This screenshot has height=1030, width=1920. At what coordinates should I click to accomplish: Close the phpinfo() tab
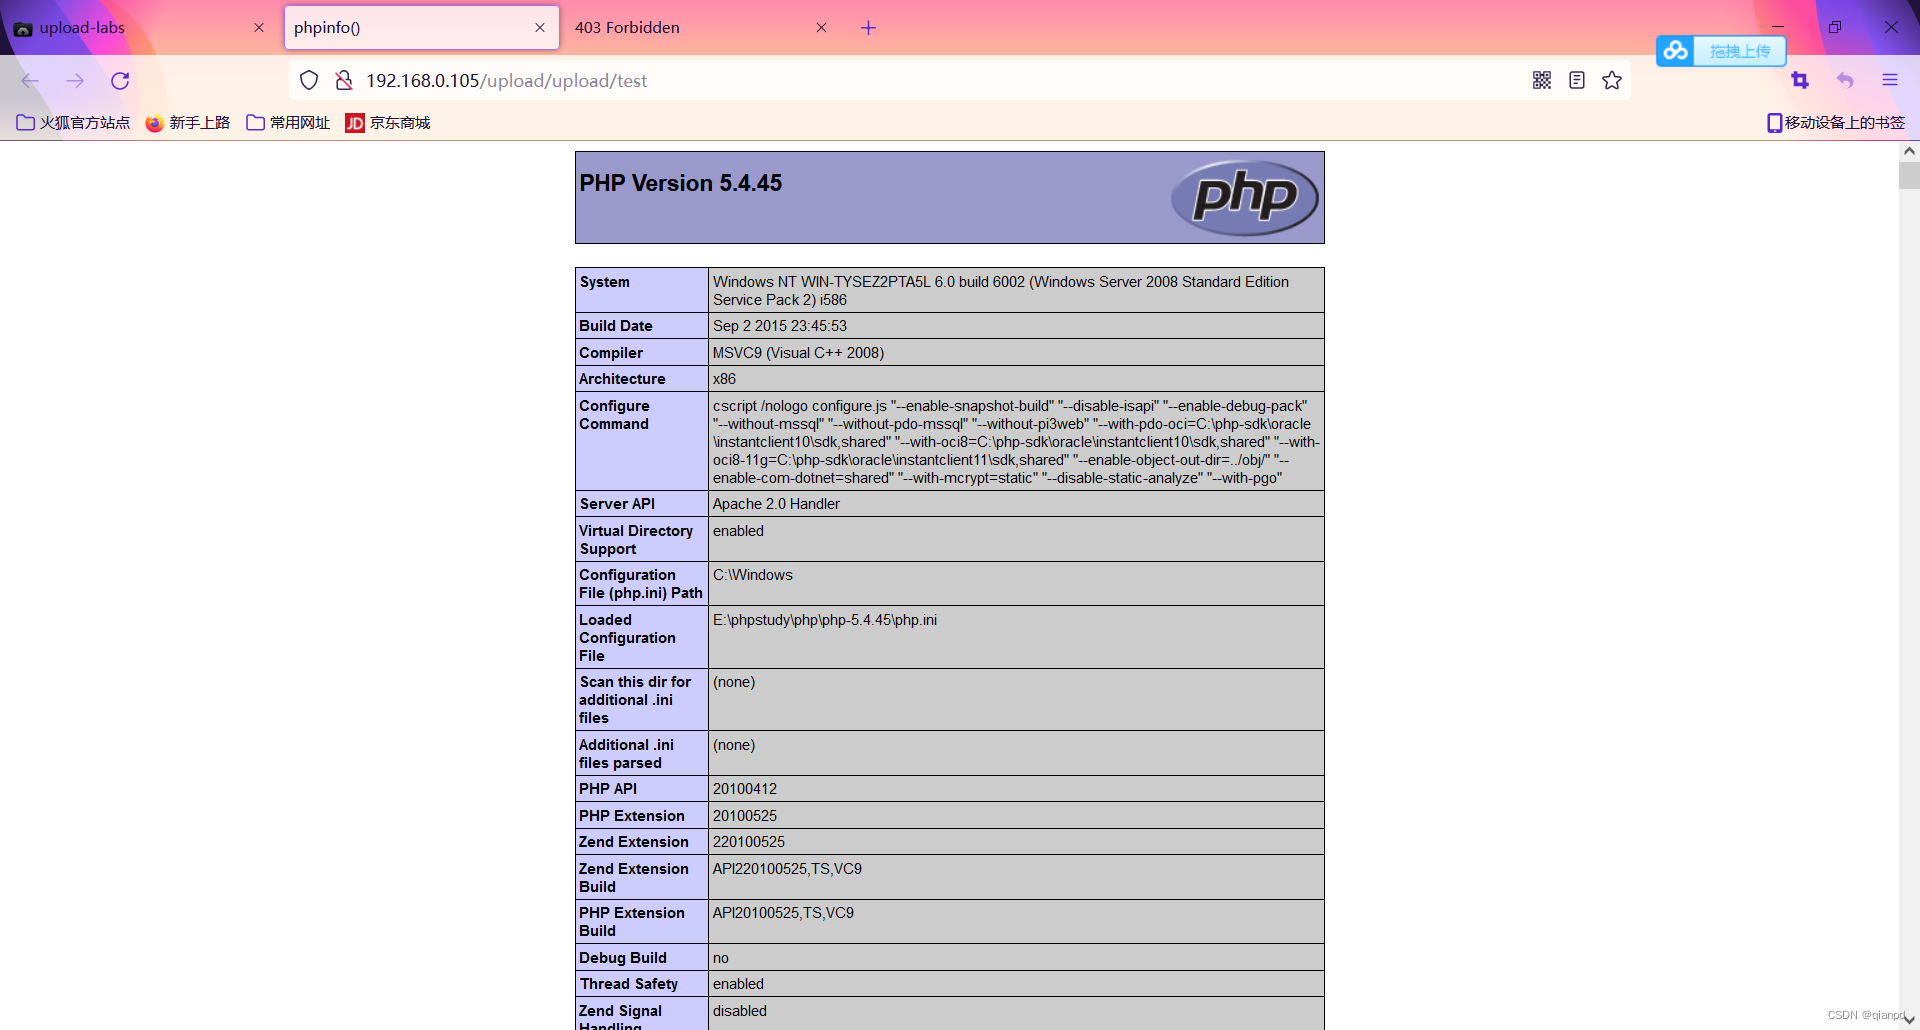click(540, 28)
